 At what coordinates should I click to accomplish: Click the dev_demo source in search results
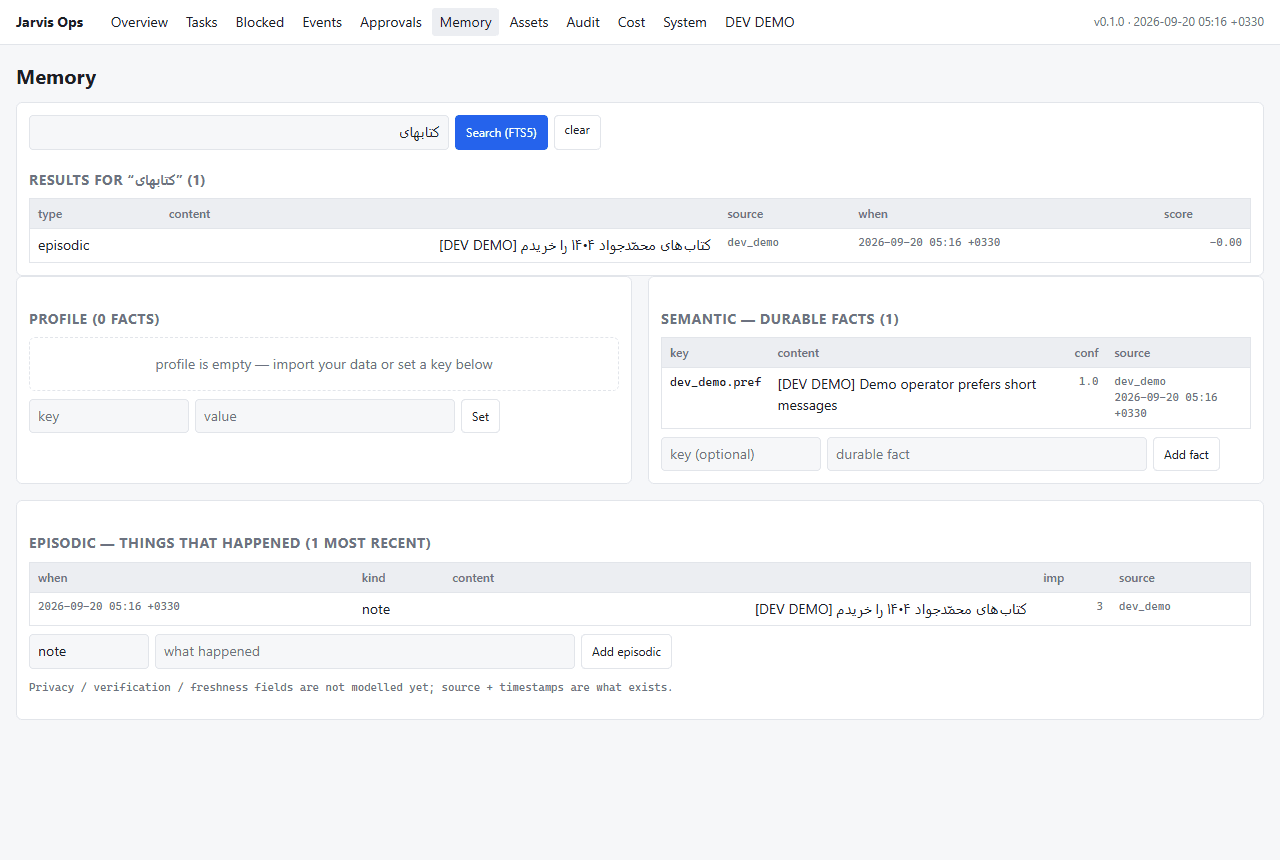click(x=753, y=242)
